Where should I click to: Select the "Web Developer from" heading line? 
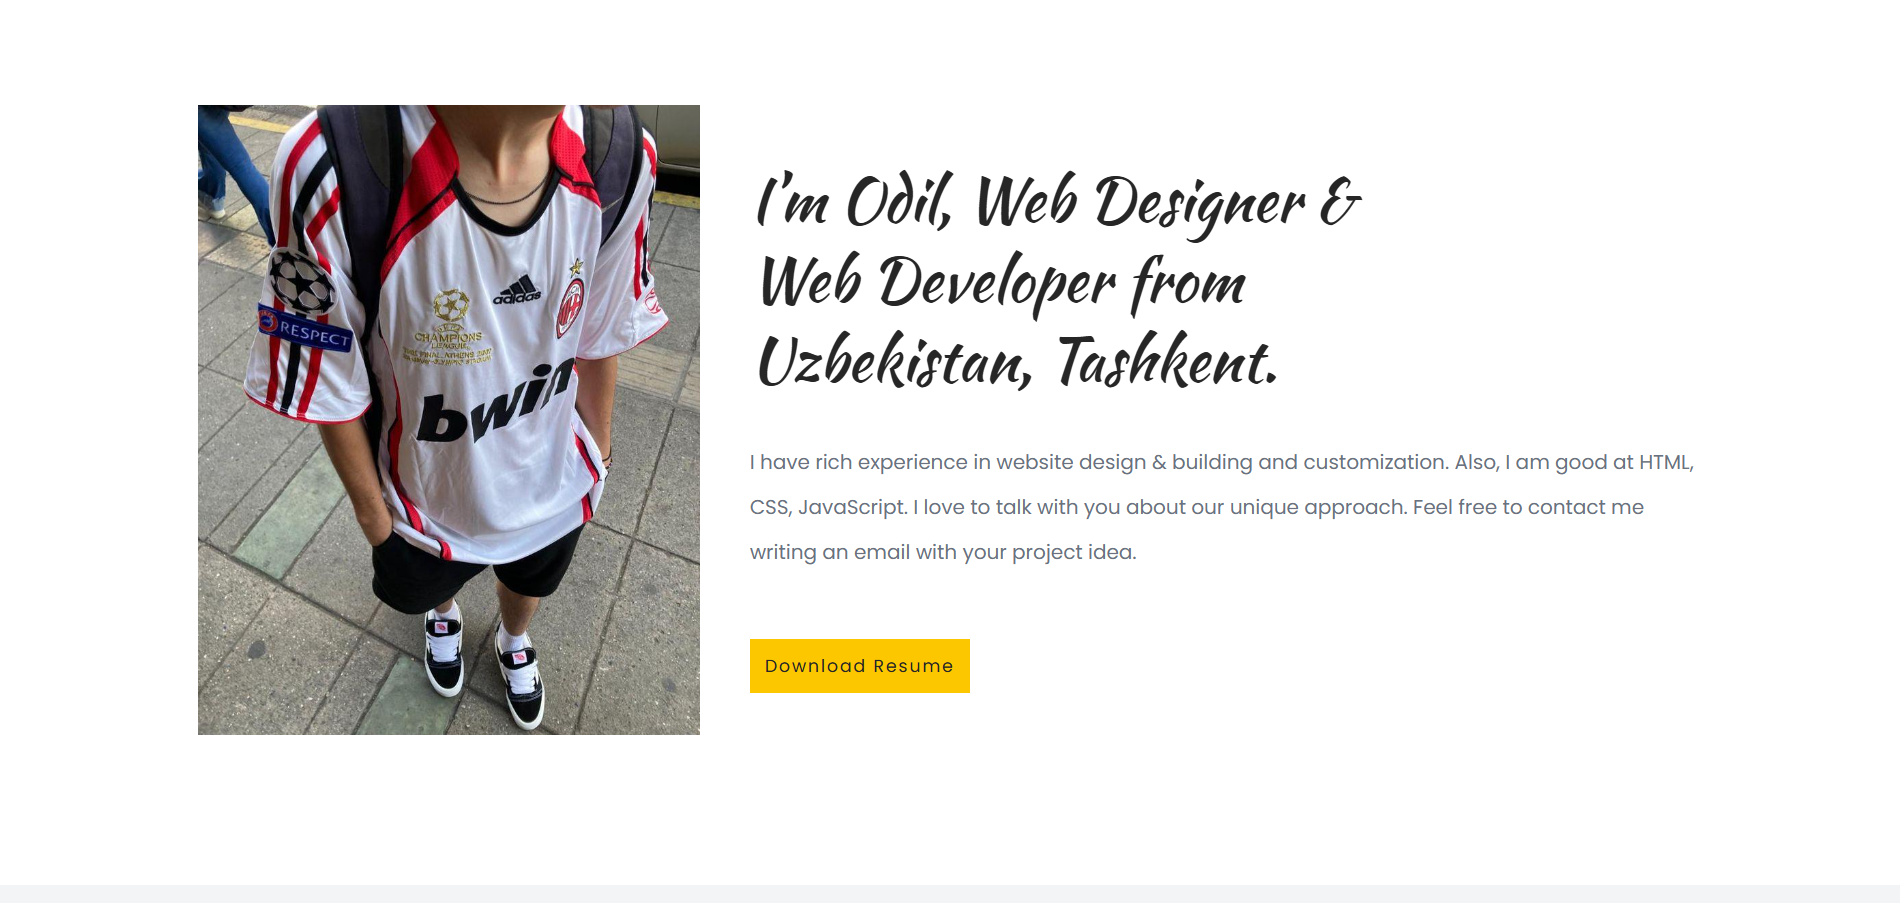pos(1003,283)
